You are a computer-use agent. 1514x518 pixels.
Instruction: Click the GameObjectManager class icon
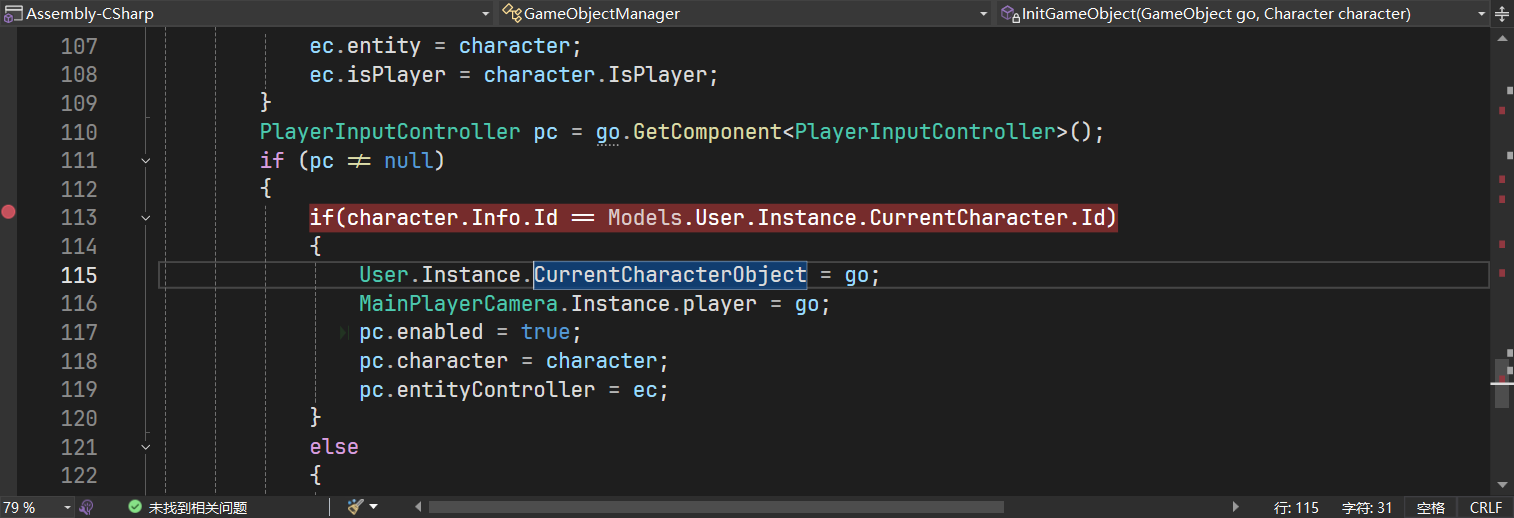point(512,14)
